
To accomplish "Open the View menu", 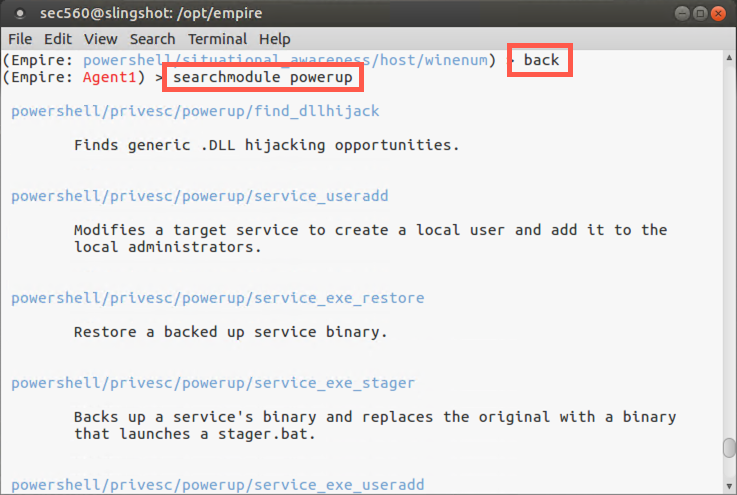I will click(101, 39).
